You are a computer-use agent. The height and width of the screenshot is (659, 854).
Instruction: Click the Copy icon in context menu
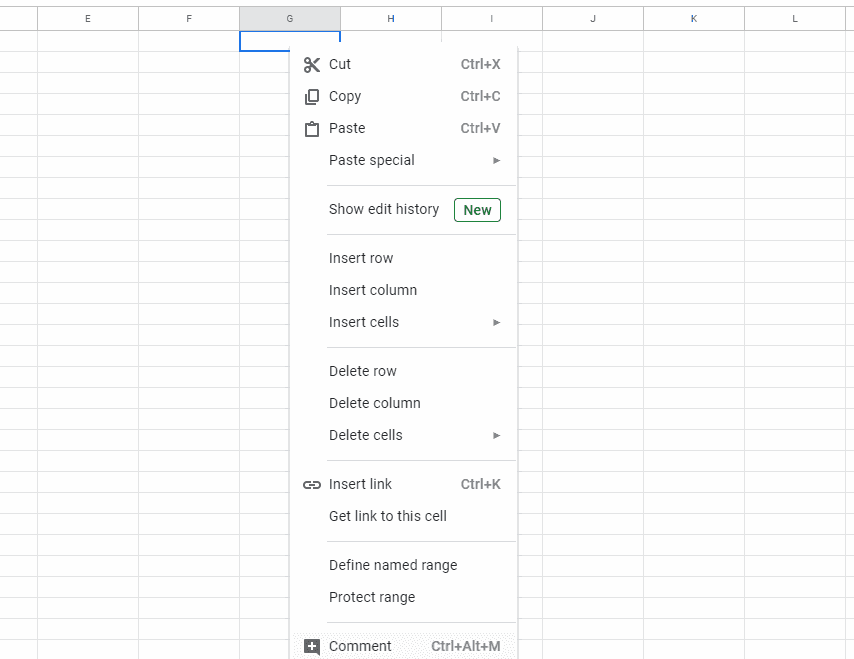tap(312, 97)
